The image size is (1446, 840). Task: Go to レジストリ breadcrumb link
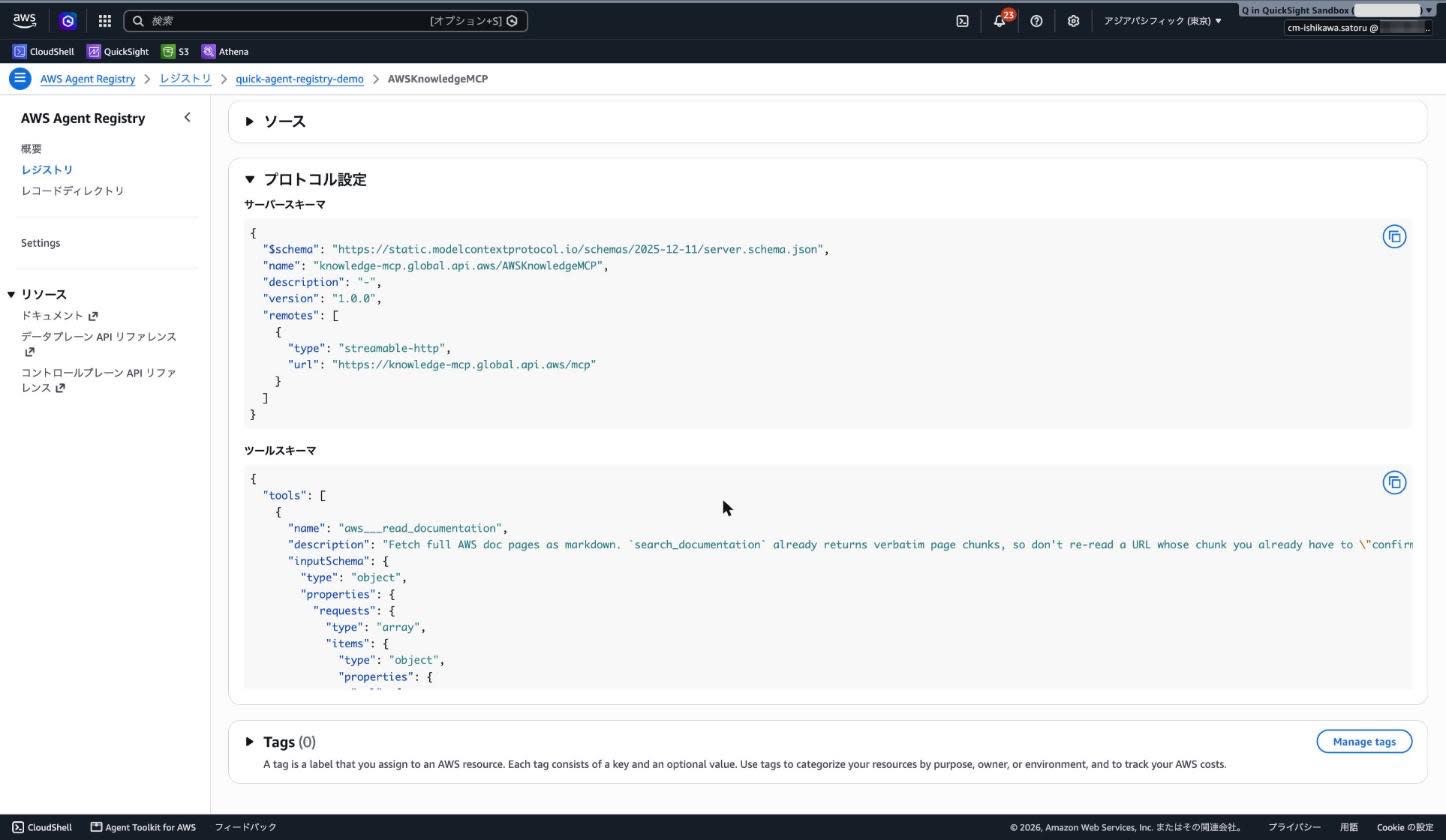185,79
